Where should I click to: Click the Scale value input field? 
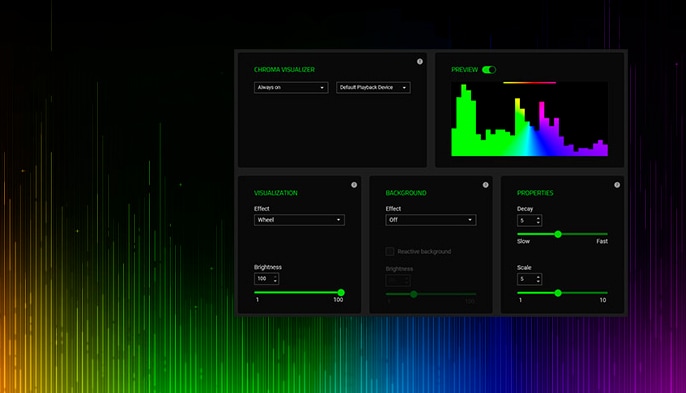[x=529, y=279]
